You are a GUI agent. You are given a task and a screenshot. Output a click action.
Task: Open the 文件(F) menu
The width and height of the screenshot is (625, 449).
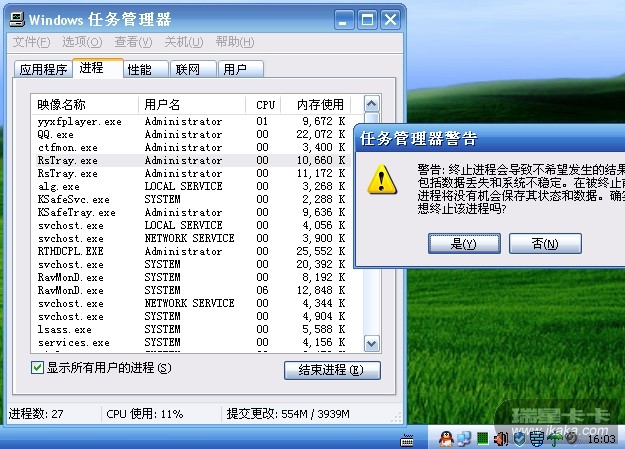coord(31,42)
